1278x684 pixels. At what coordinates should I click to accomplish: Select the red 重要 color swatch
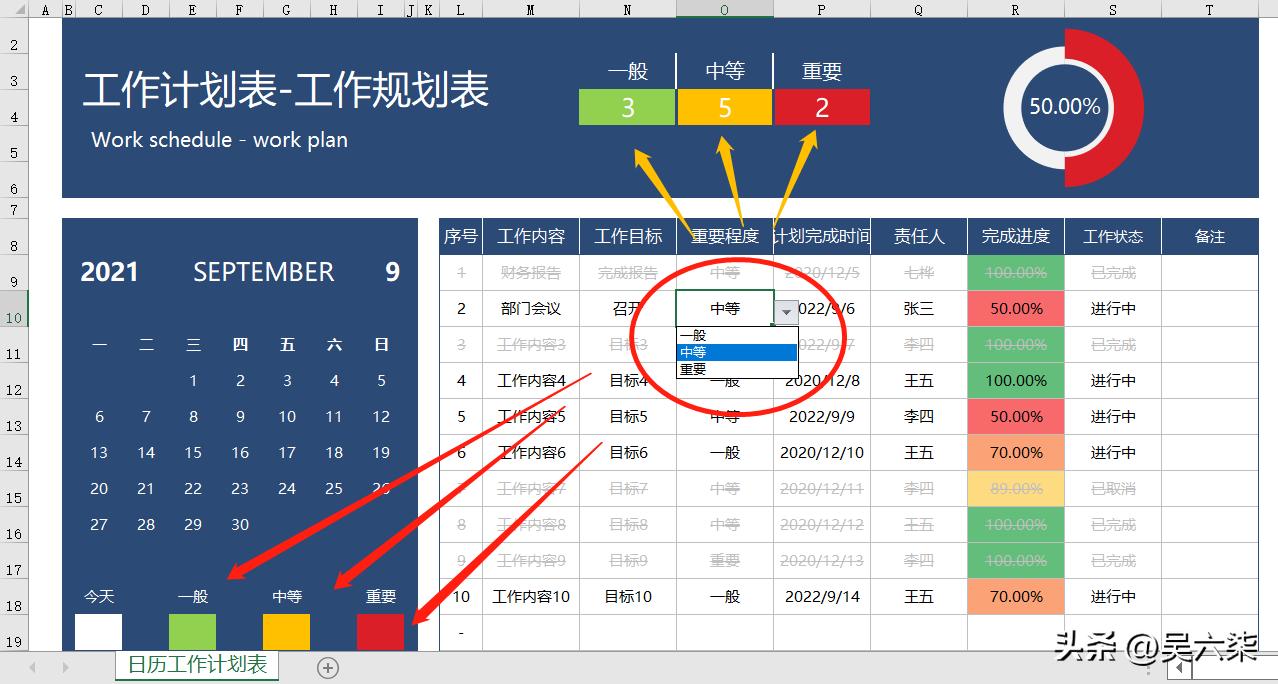click(x=381, y=632)
